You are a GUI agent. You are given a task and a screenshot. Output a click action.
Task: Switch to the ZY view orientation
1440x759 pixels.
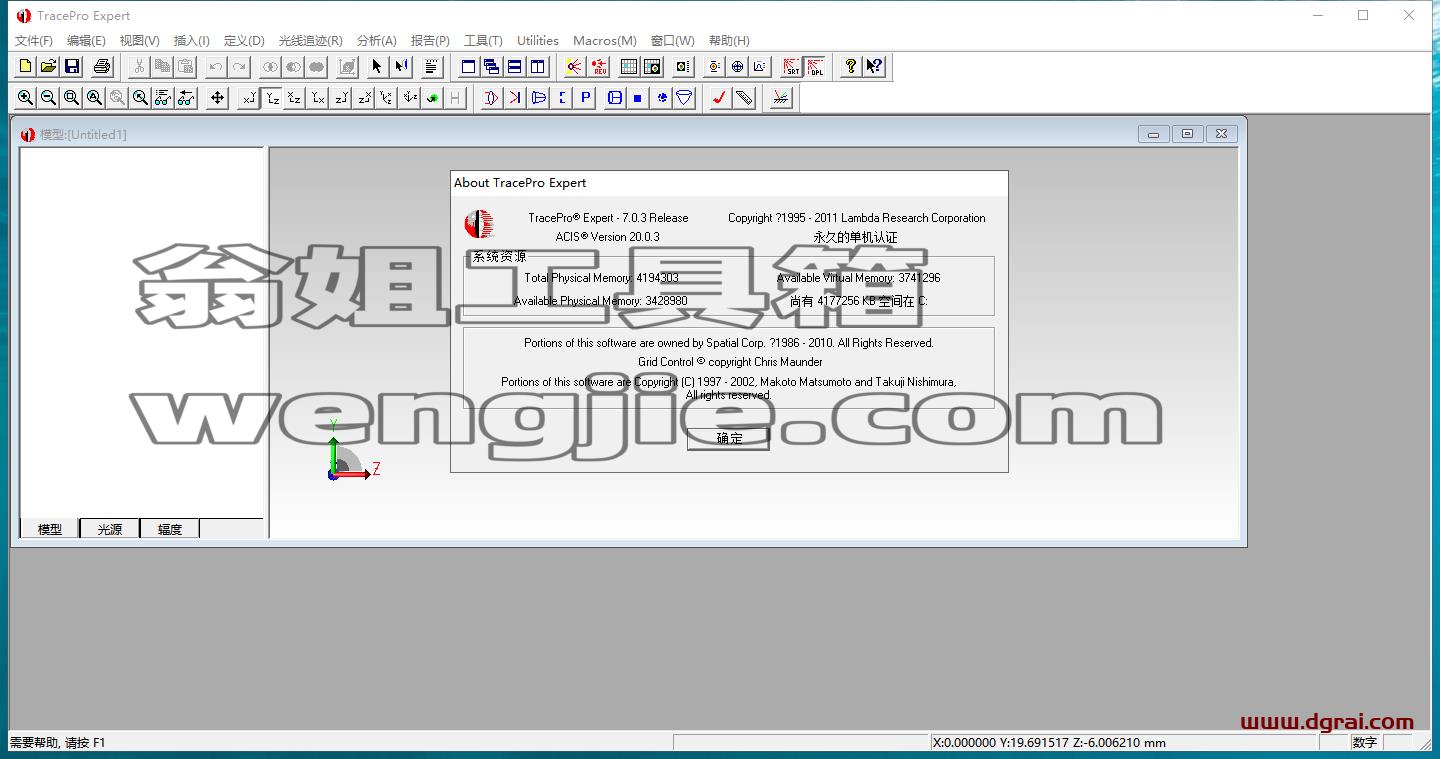pos(341,98)
